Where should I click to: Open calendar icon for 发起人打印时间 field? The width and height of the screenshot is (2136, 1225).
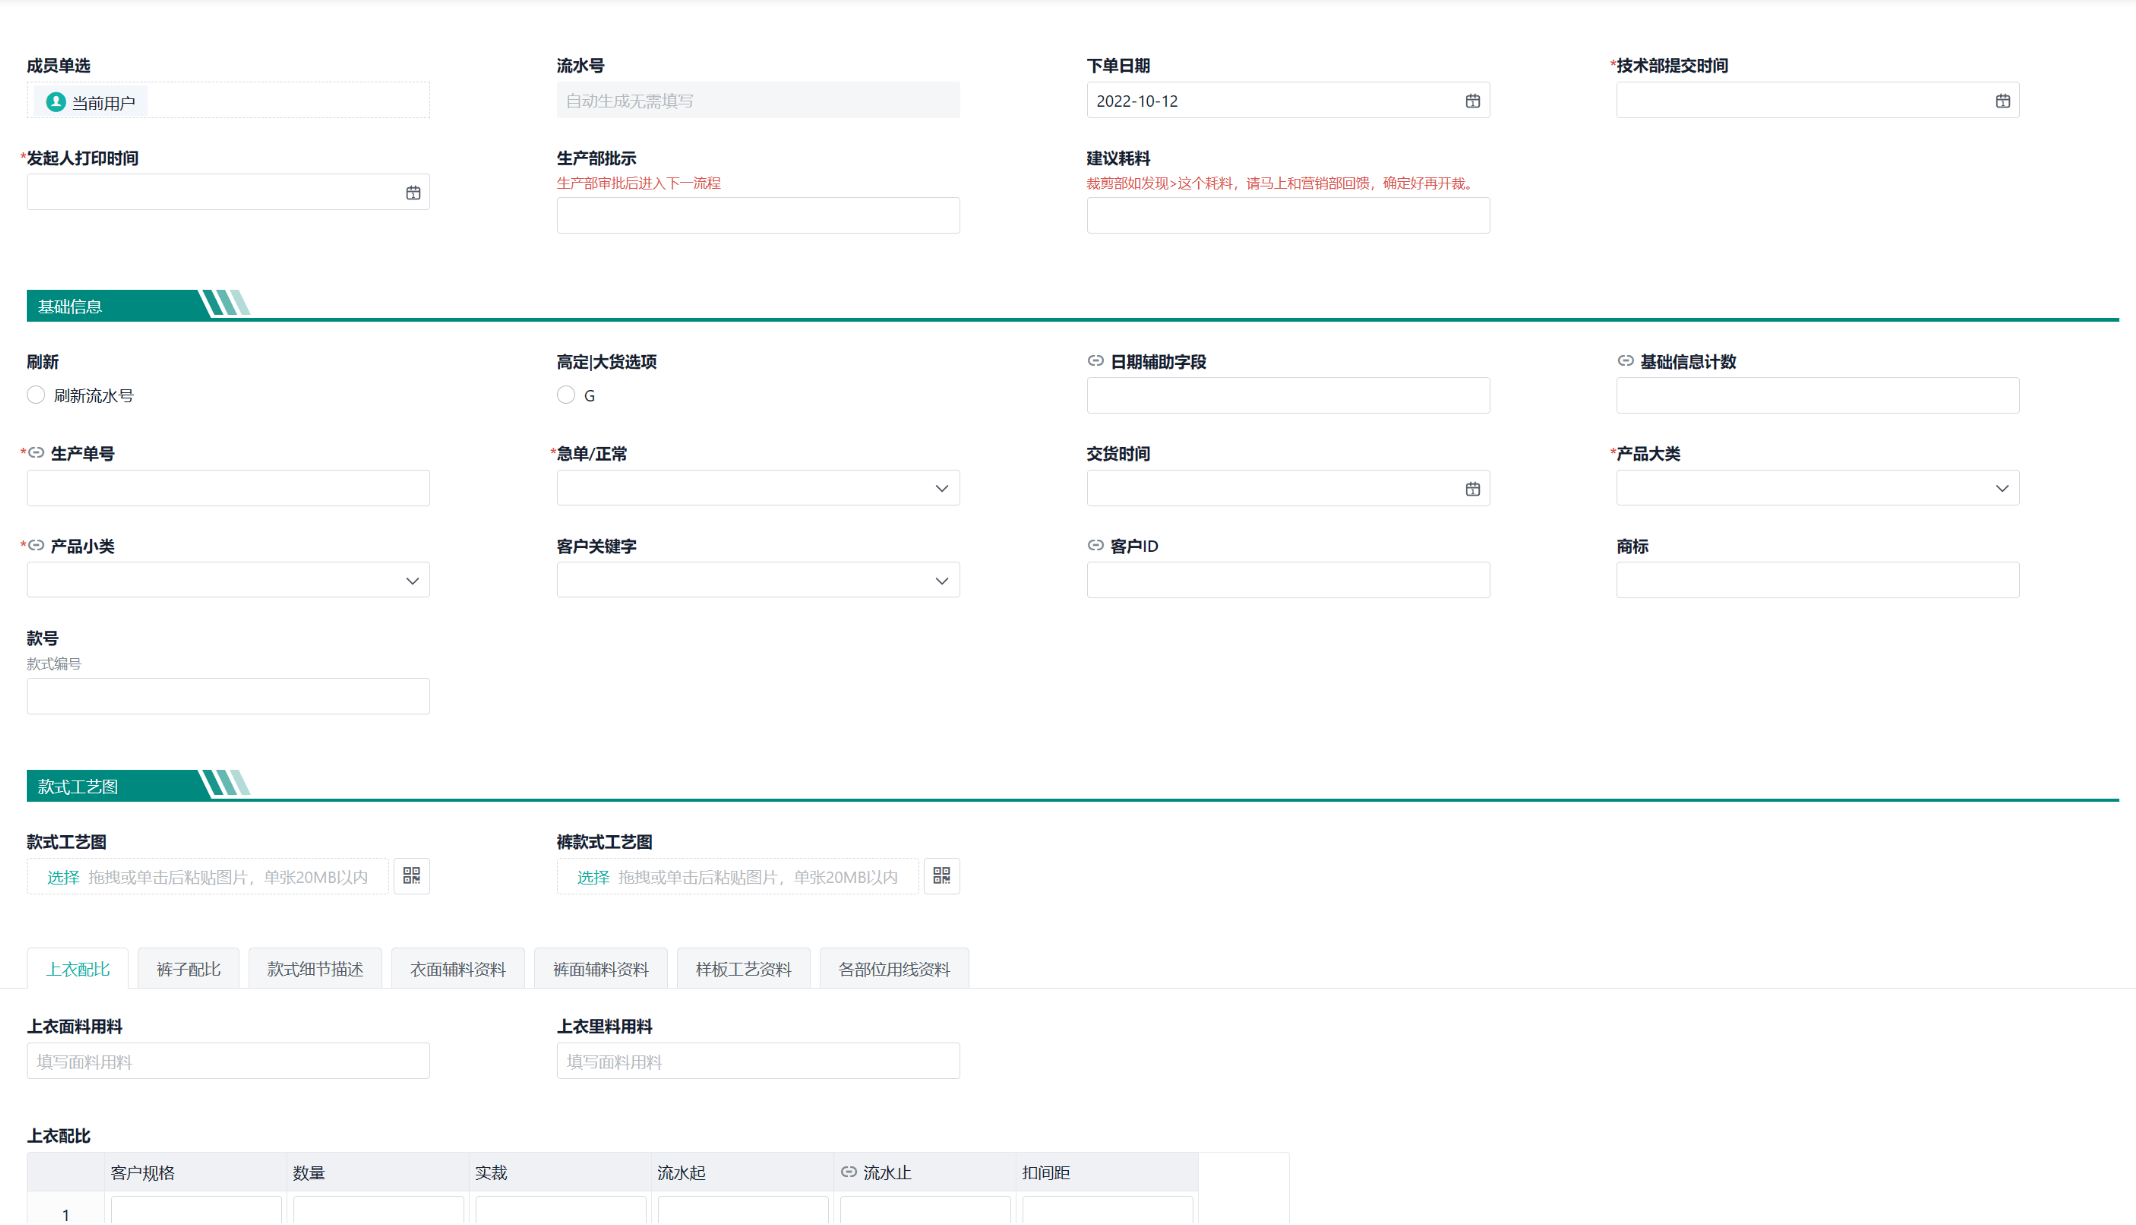413,193
